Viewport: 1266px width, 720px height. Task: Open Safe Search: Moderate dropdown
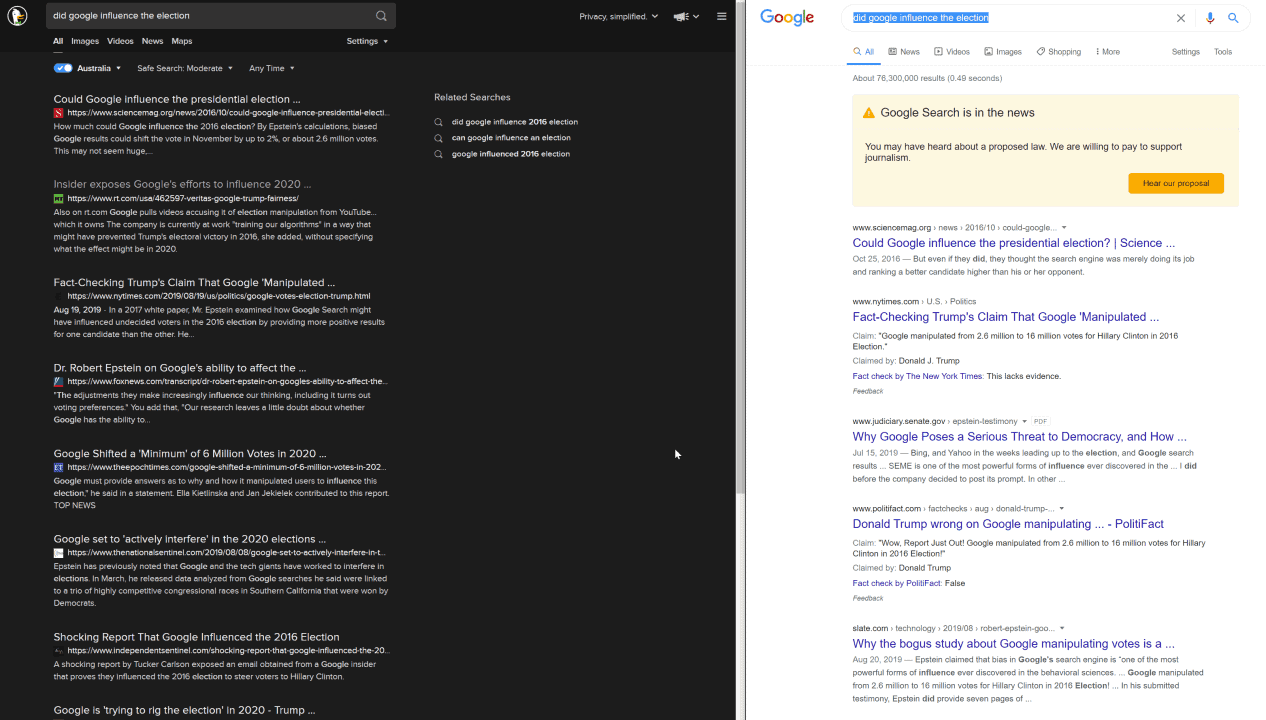[185, 68]
